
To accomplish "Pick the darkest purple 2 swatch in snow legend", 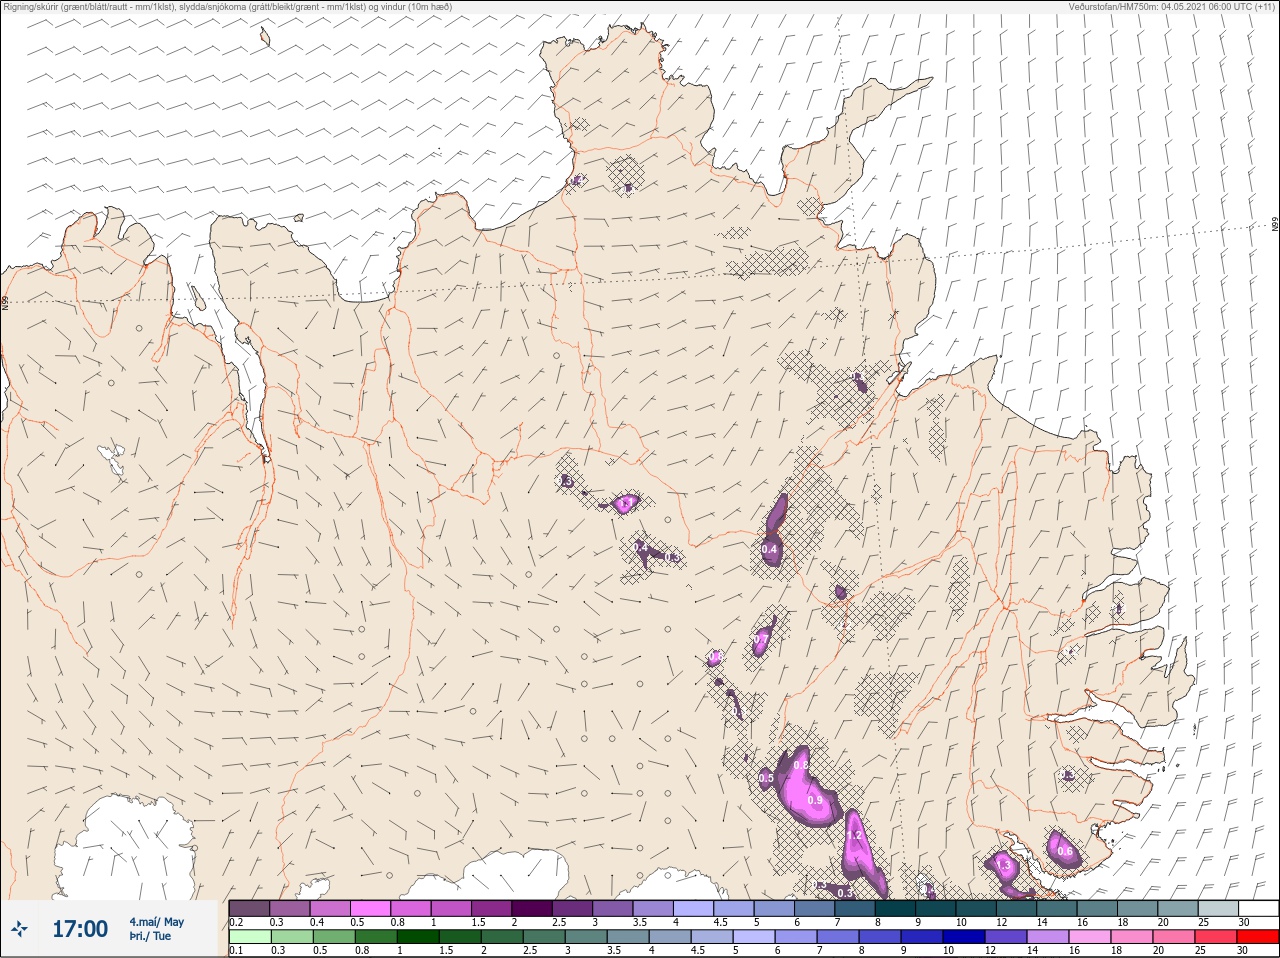I will [532, 908].
